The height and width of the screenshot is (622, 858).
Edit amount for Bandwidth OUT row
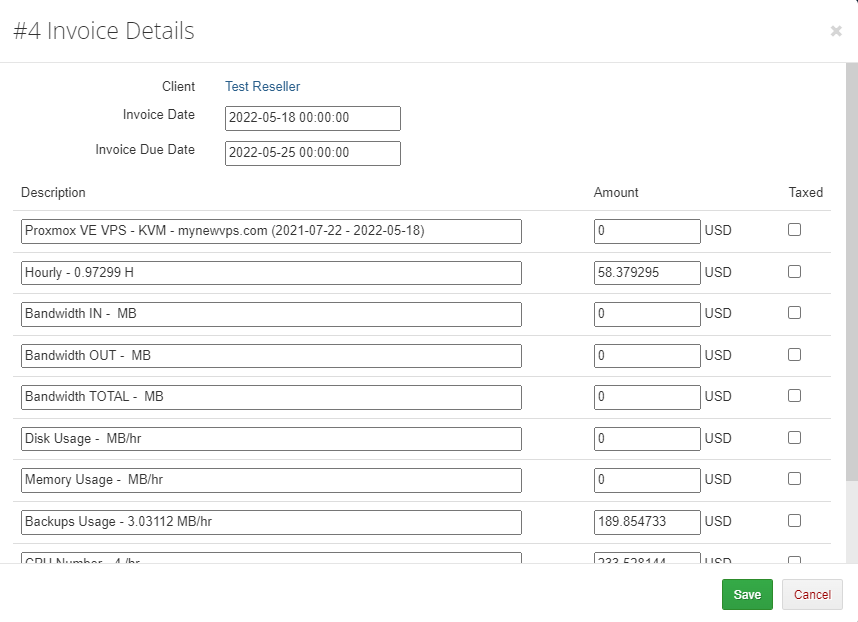(x=647, y=356)
